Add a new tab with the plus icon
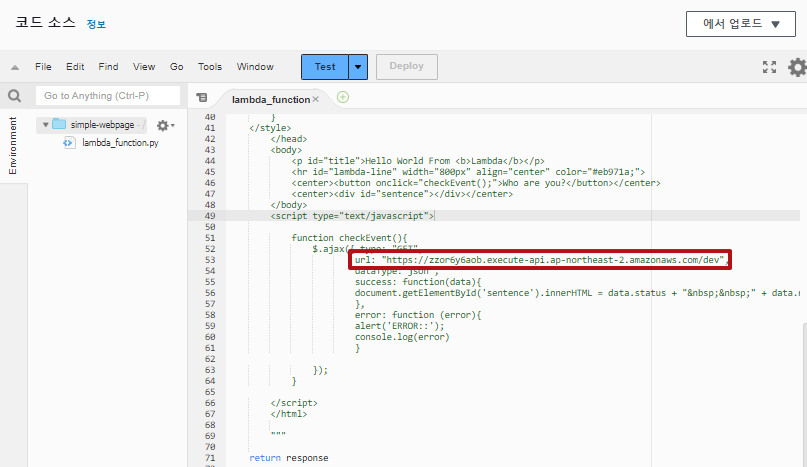 (x=343, y=97)
